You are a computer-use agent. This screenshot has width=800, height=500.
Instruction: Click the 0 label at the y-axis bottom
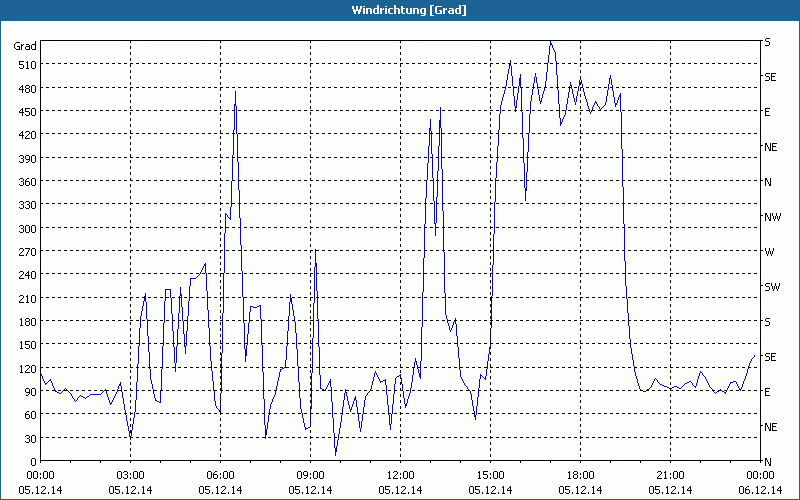[x=33, y=461]
